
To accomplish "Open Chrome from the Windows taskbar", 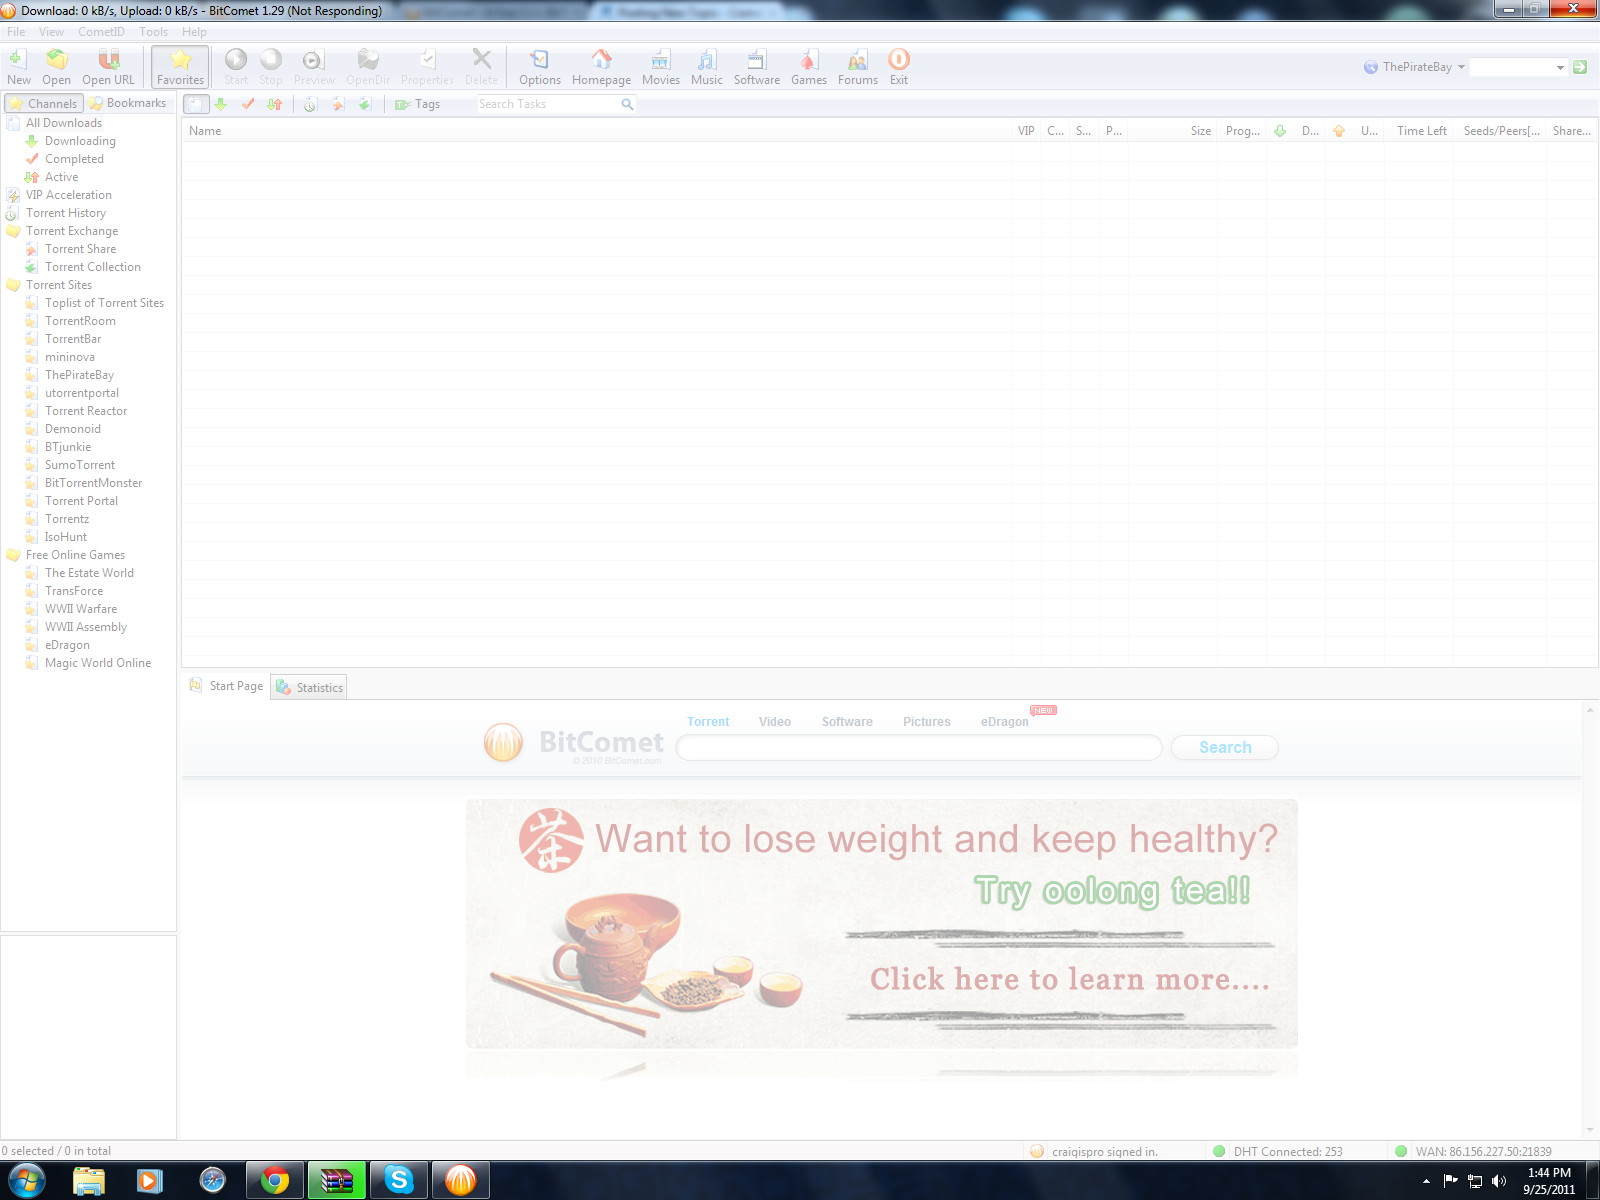I will (x=275, y=1181).
